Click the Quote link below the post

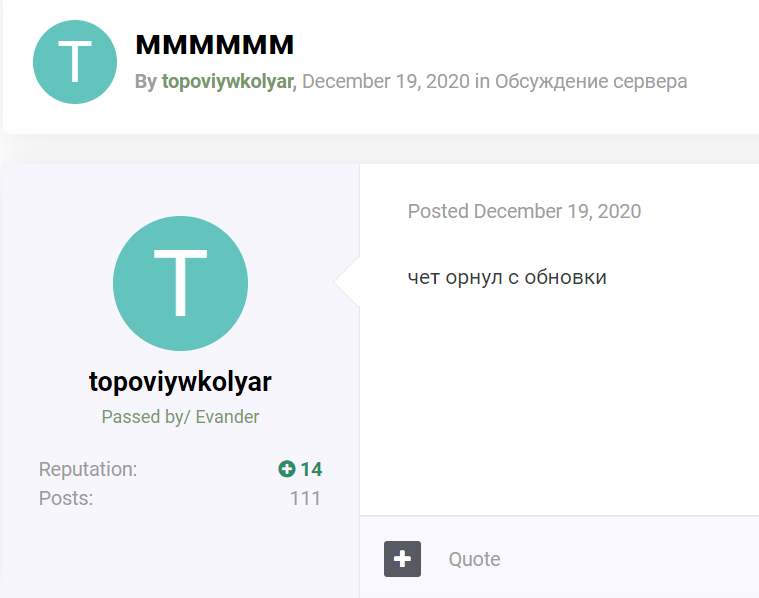click(x=474, y=559)
